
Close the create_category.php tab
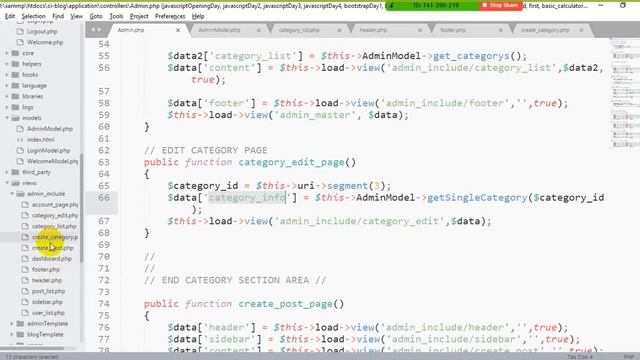(581, 30)
